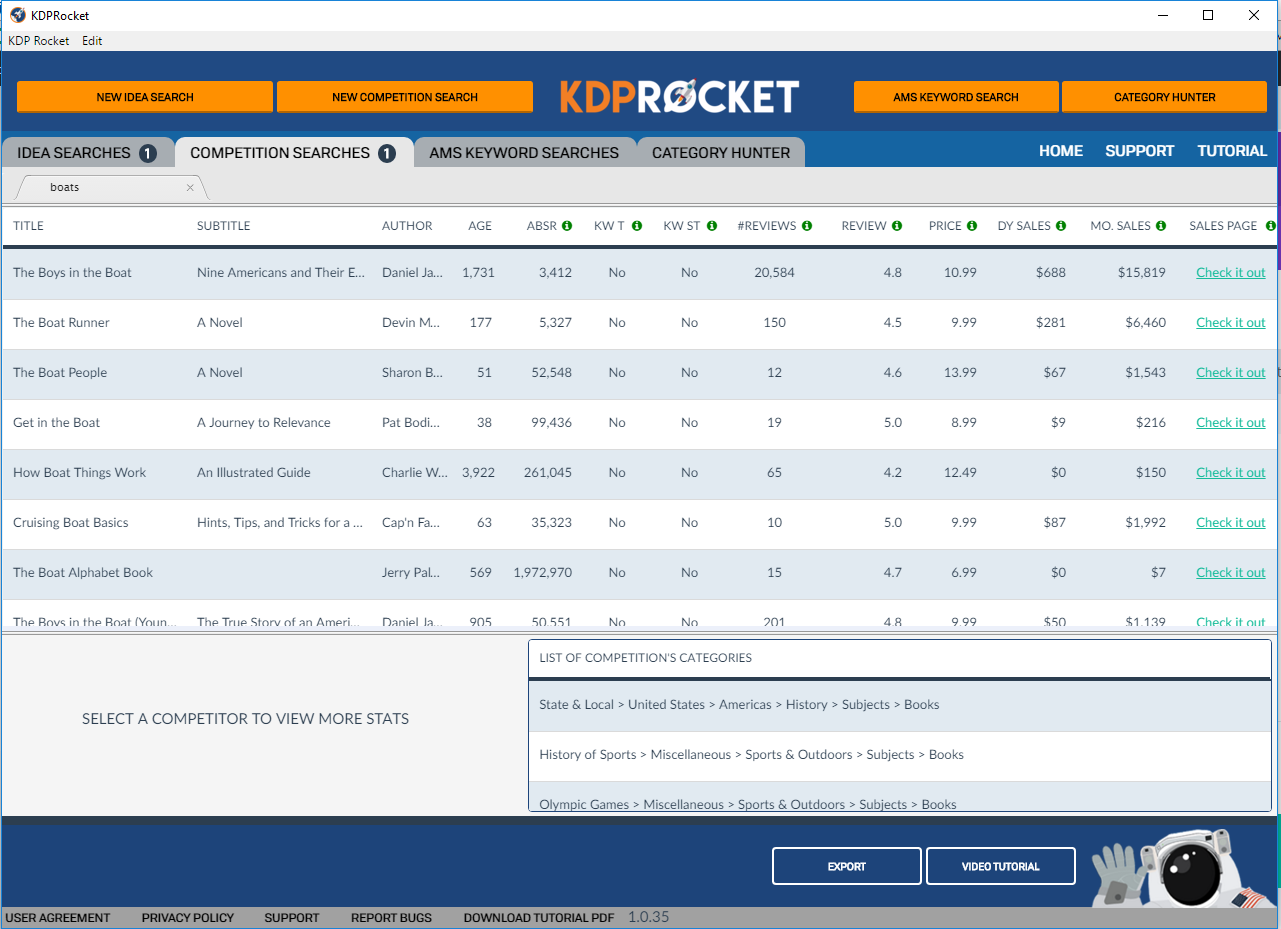The width and height of the screenshot is (1281, 929).
Task: Click author Charlie W... cell
Action: coord(415,473)
